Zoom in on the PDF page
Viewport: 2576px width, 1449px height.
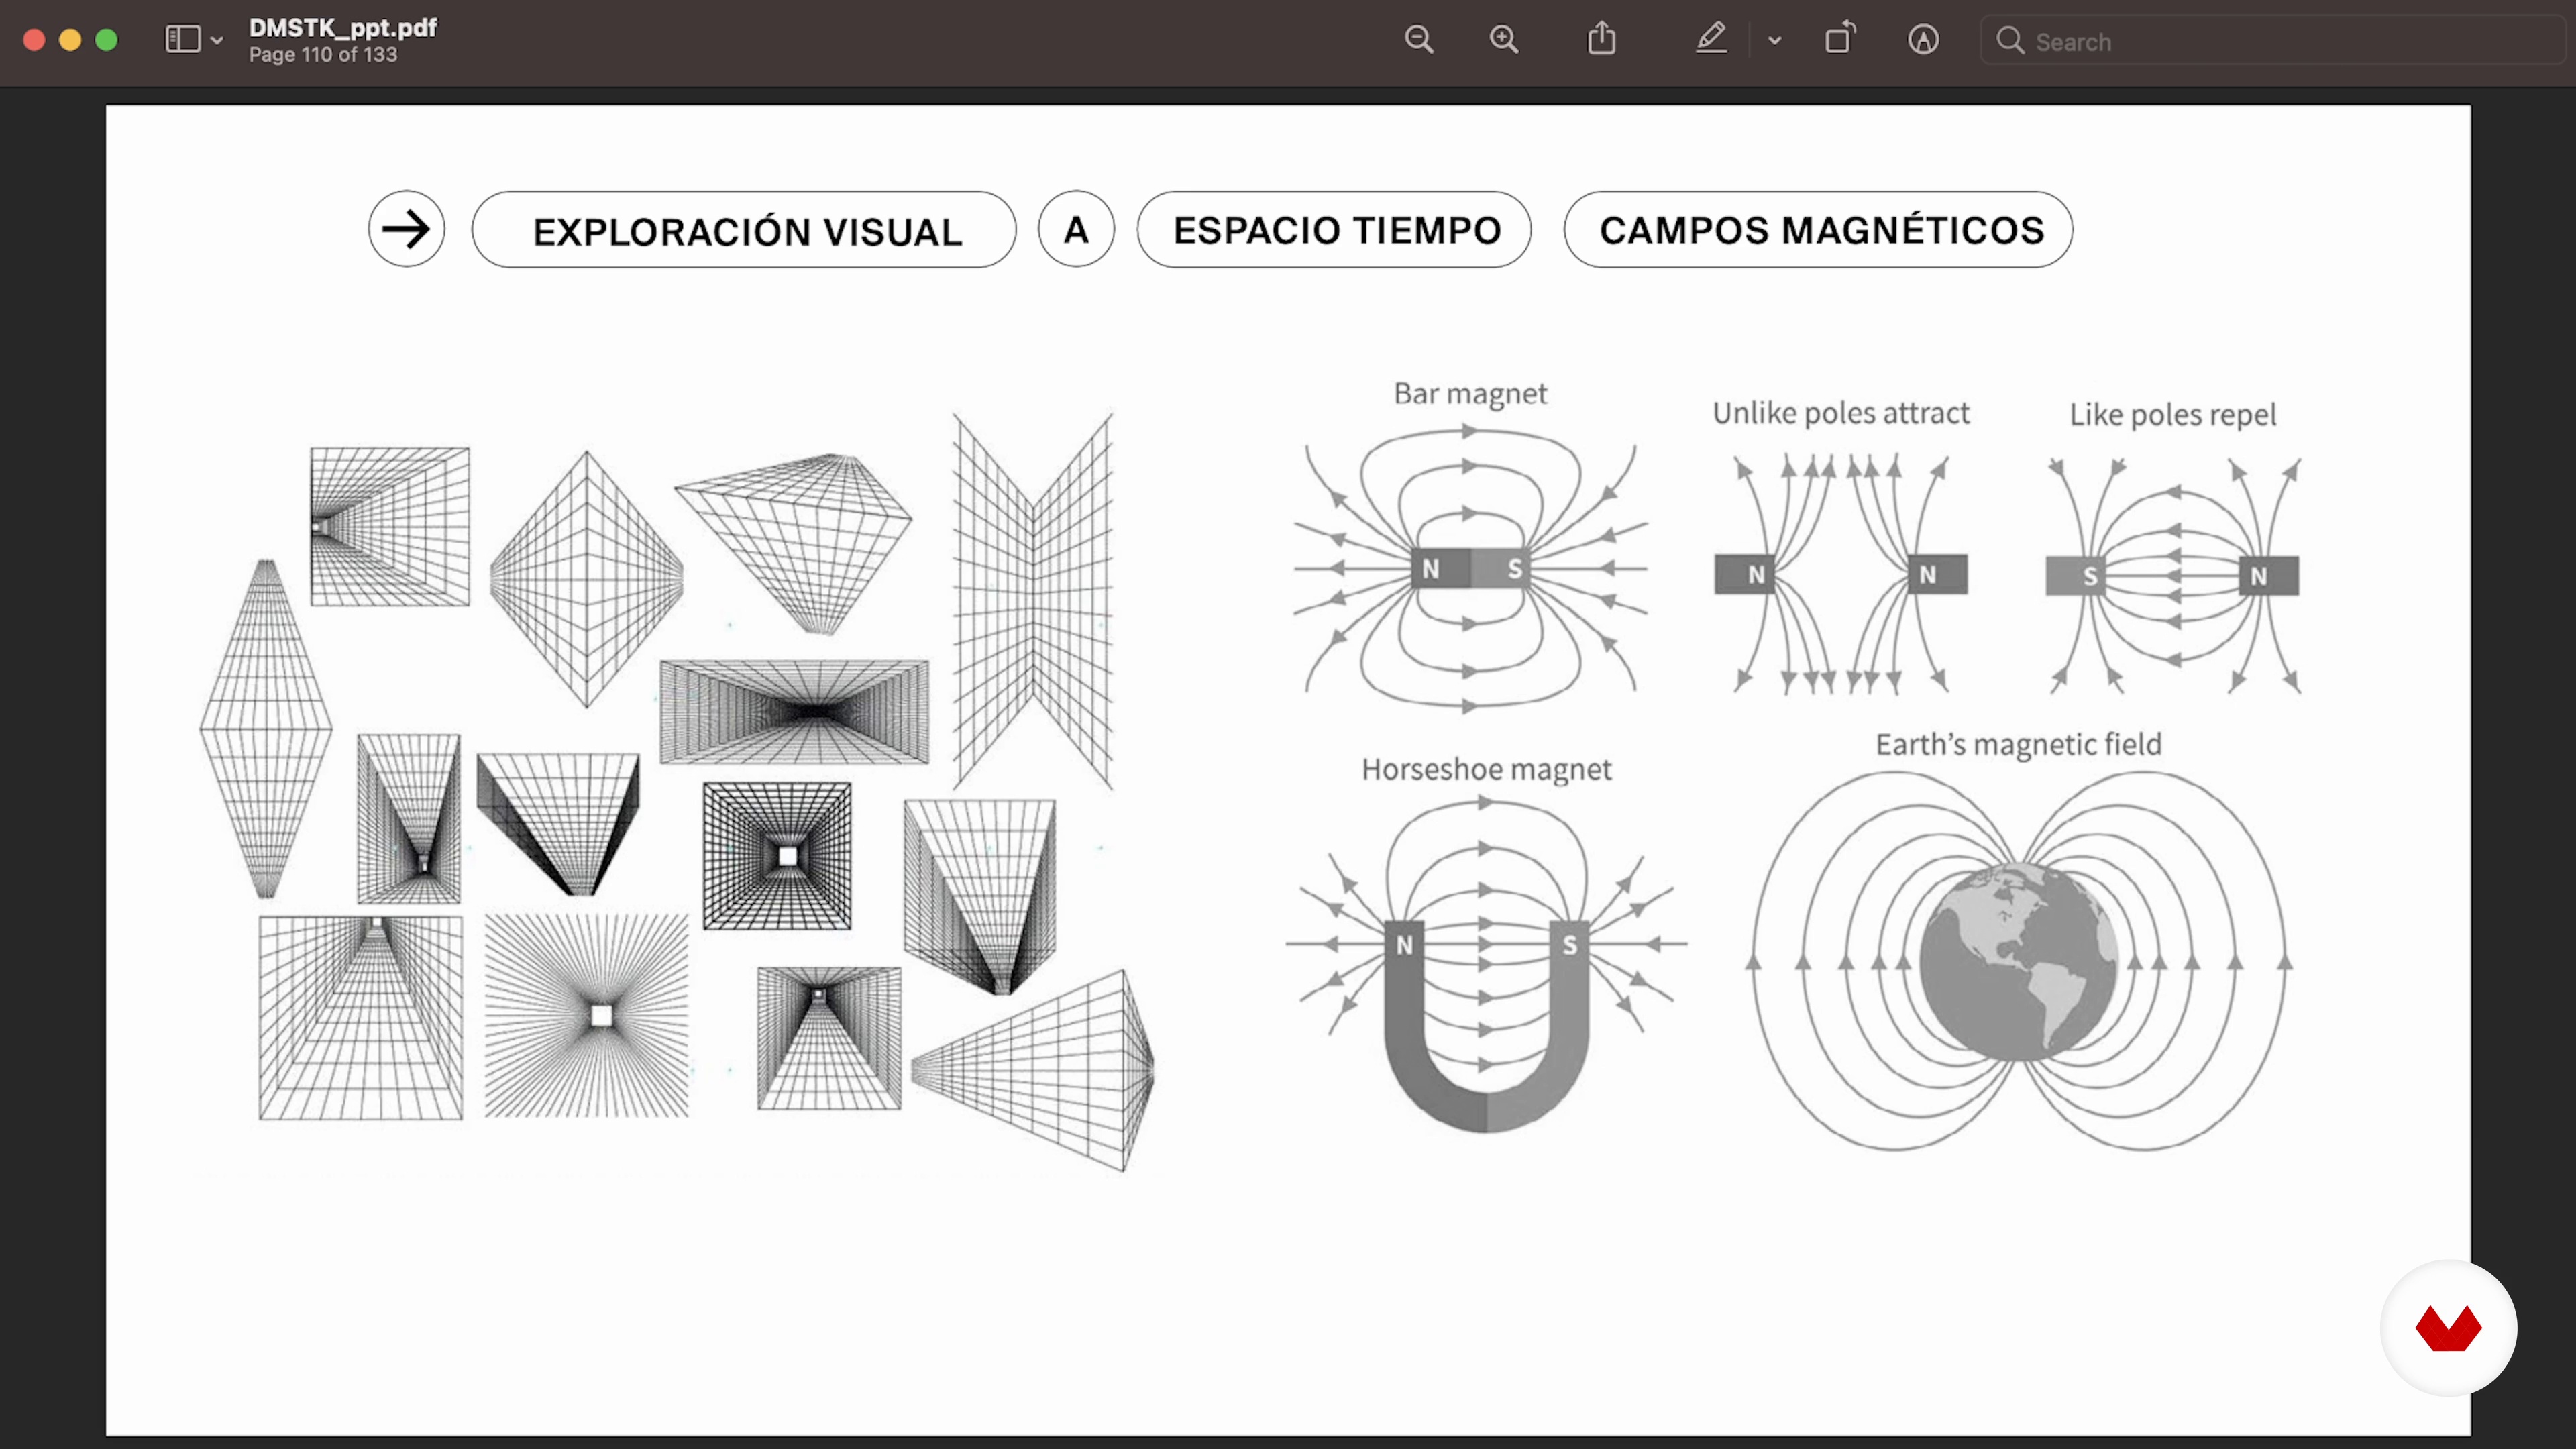[x=1504, y=40]
